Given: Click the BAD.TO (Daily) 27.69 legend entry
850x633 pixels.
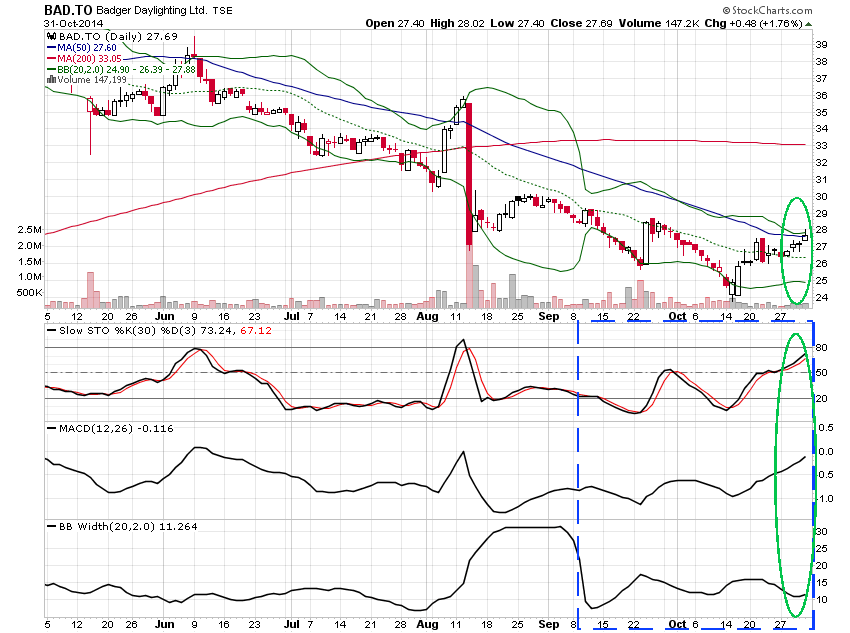Looking at the screenshot, I should (x=118, y=36).
